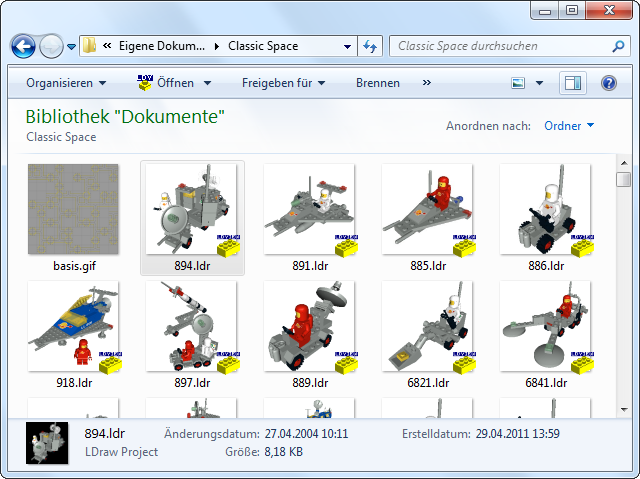Open the 'Ordner' arrange-by dropdown
The width and height of the screenshot is (640, 479).
click(x=569, y=126)
